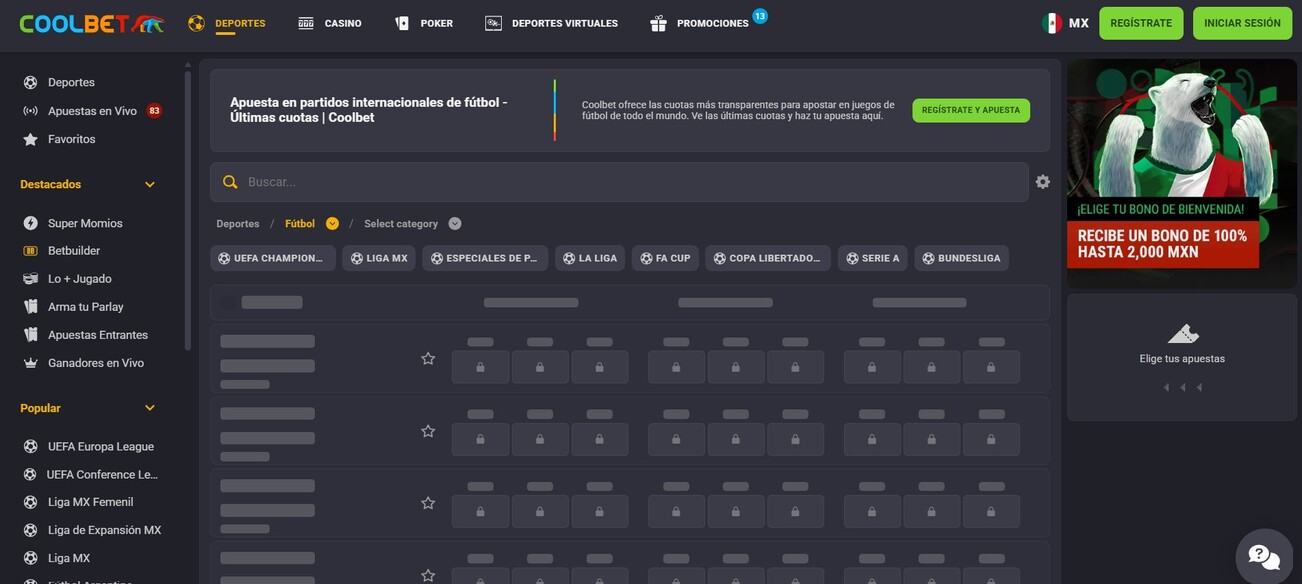The image size is (1302, 584).
Task: Click the magnifier icon in search bar
Action: click(x=230, y=182)
